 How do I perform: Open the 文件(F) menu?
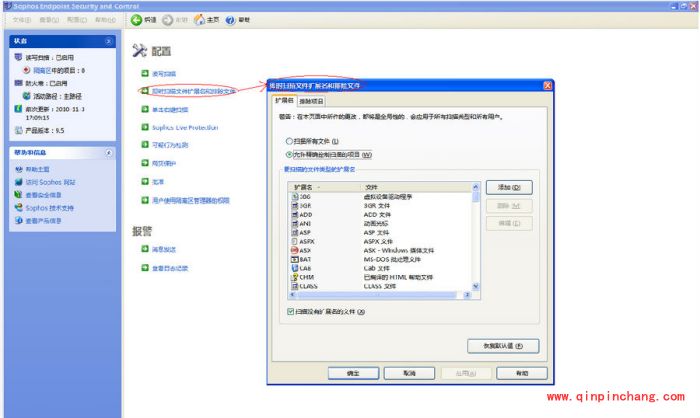pos(22,20)
